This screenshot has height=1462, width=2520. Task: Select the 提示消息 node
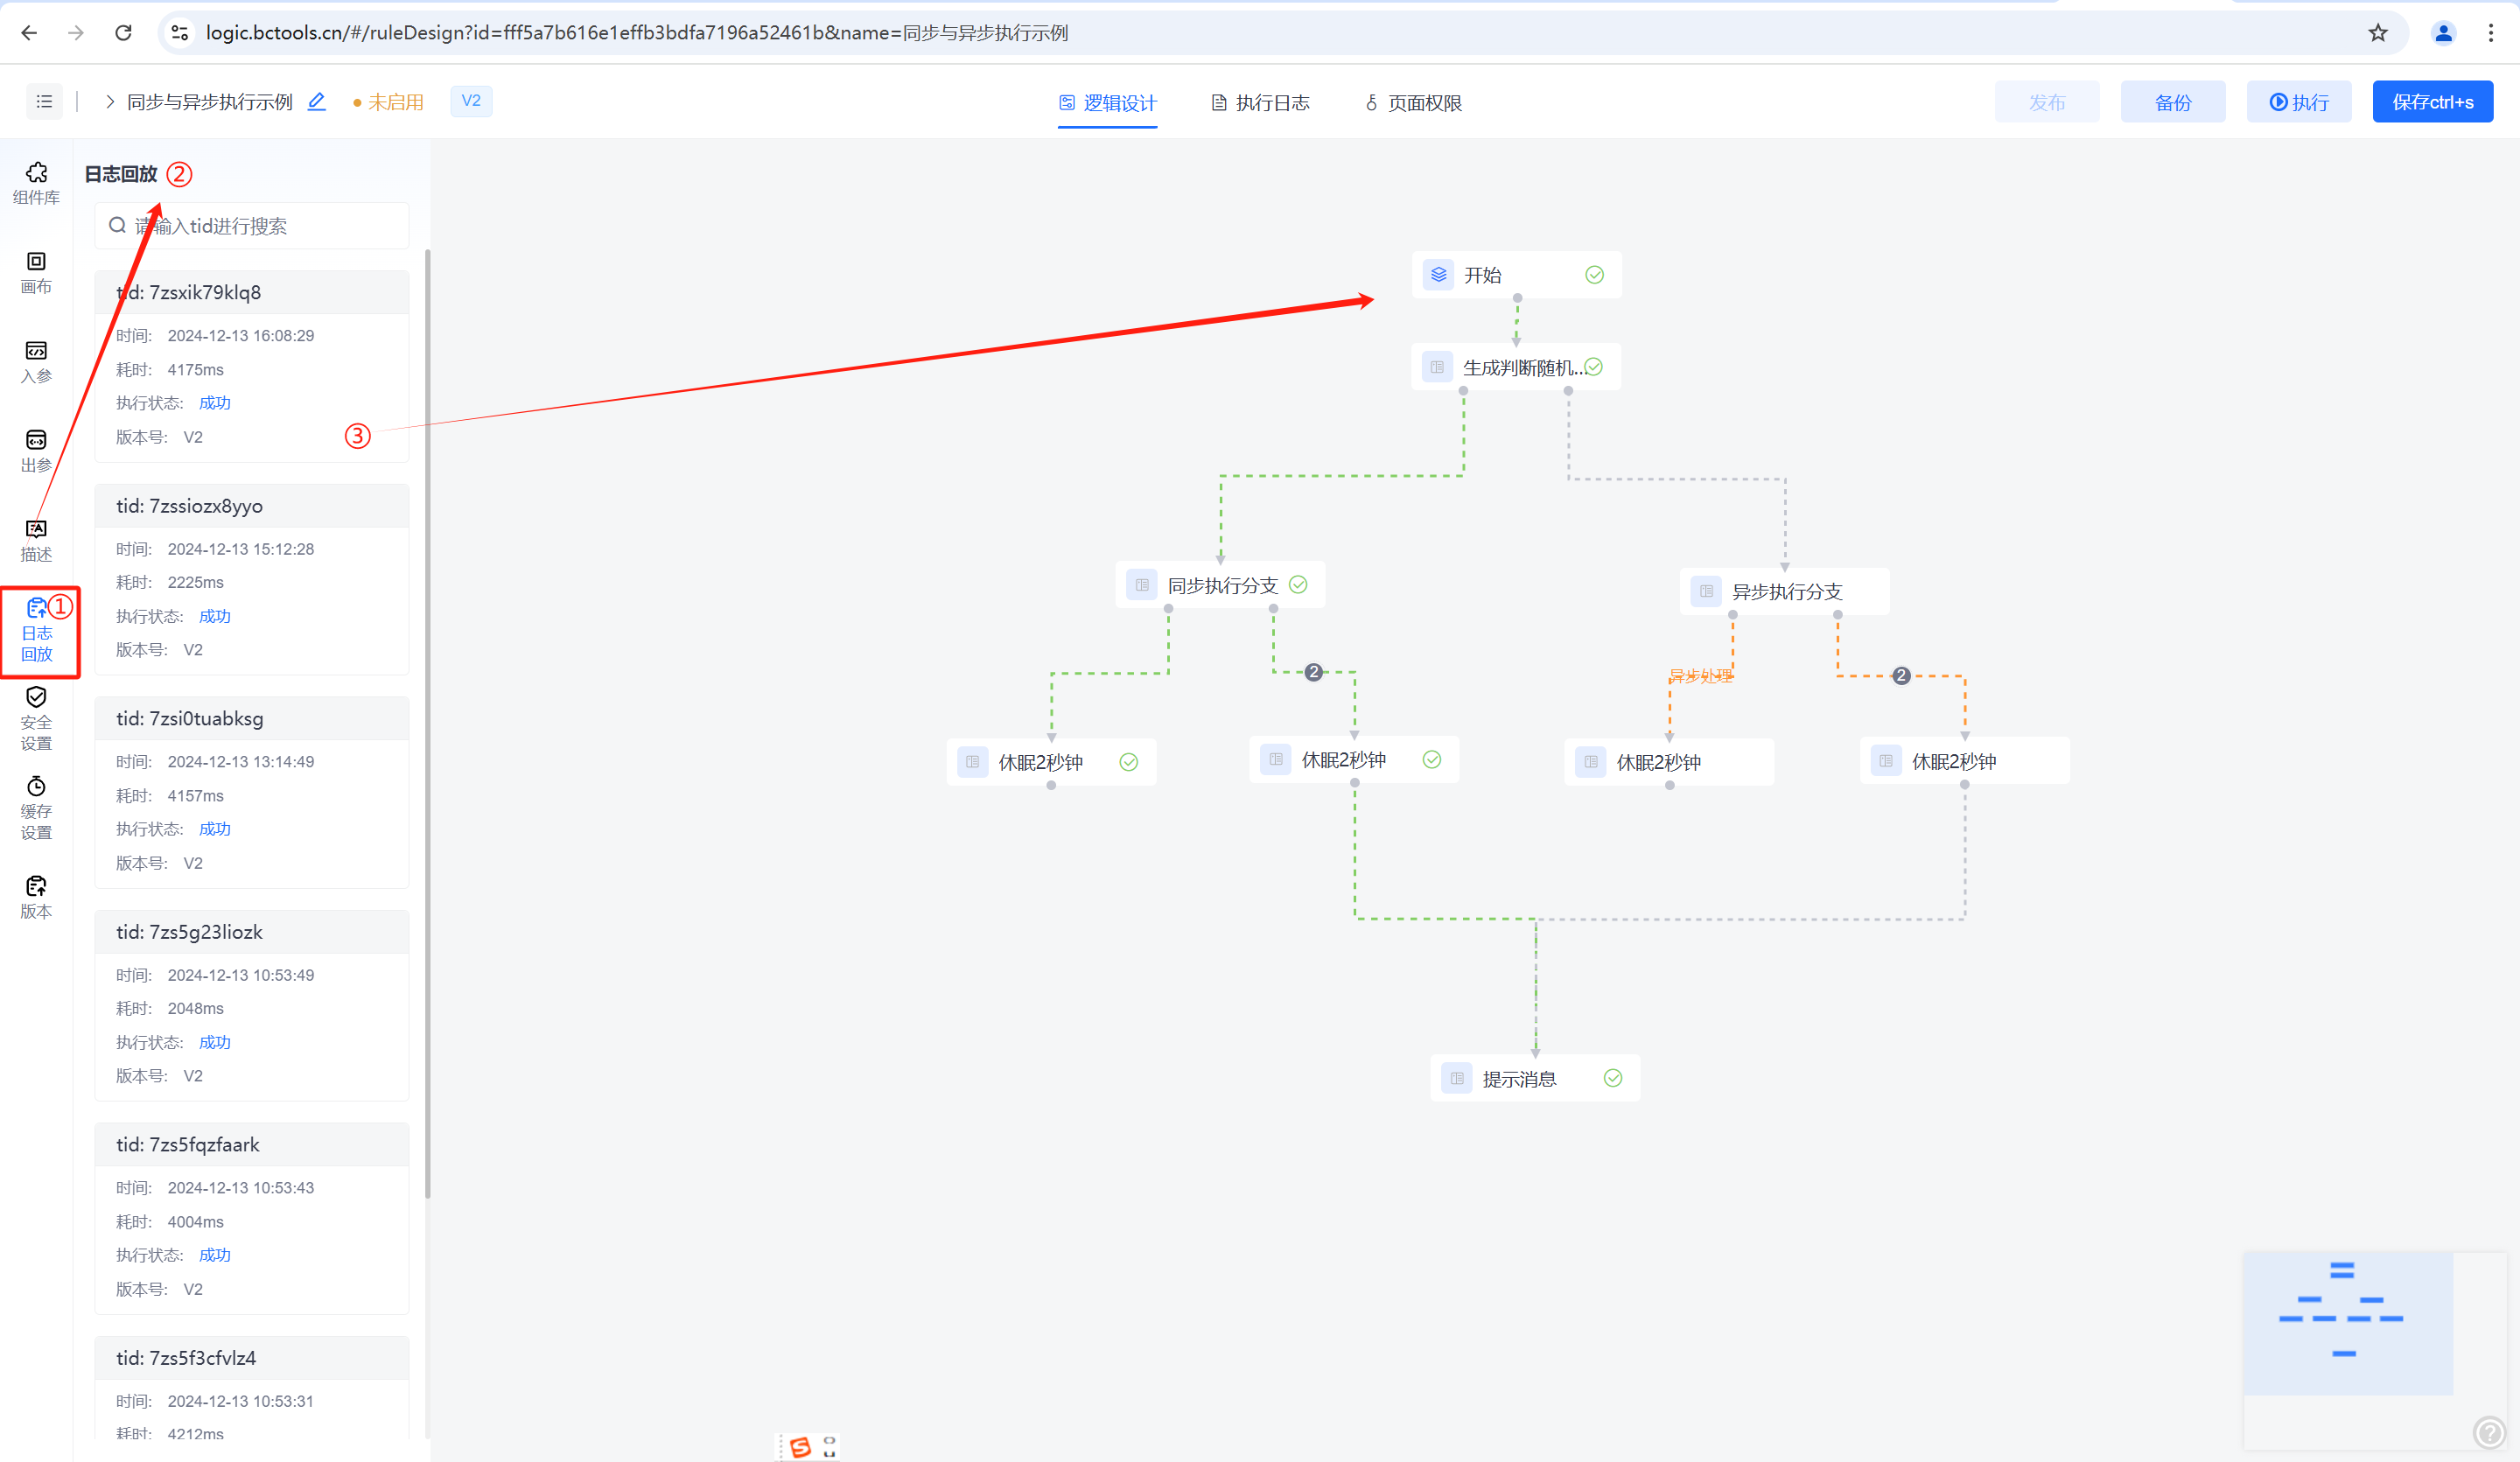coord(1536,1078)
